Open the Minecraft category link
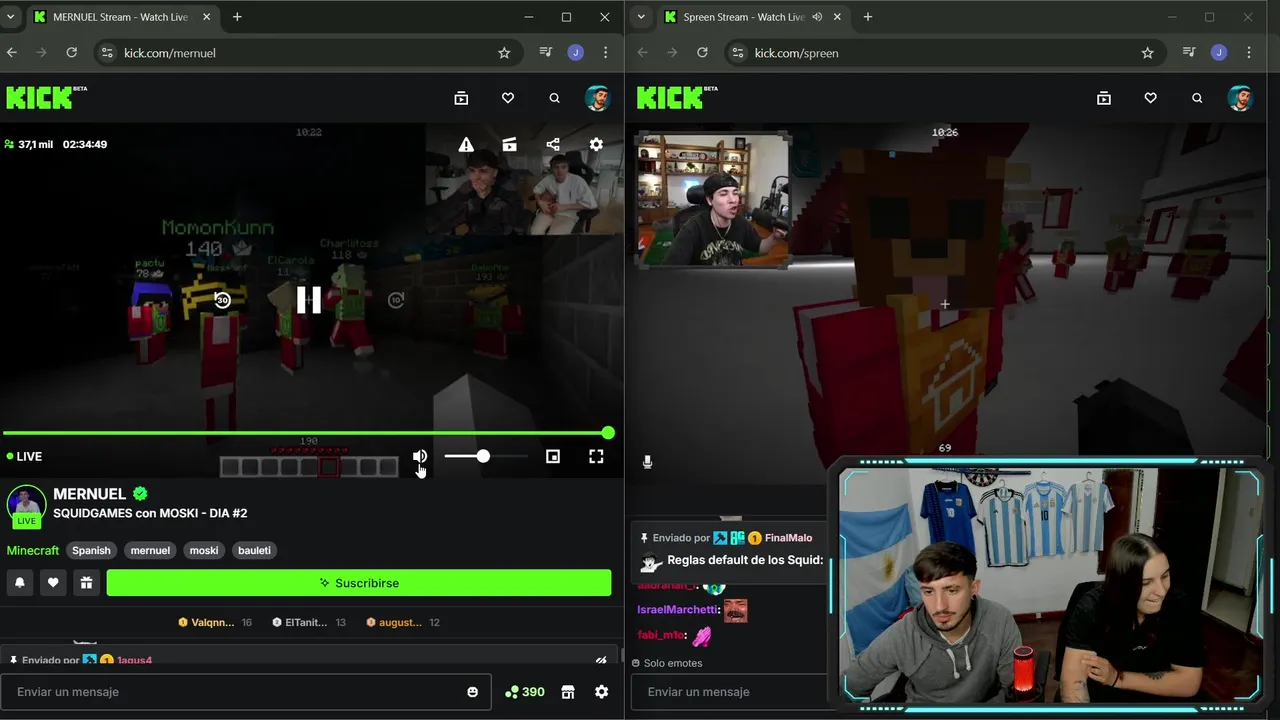1280x720 pixels. coord(33,550)
